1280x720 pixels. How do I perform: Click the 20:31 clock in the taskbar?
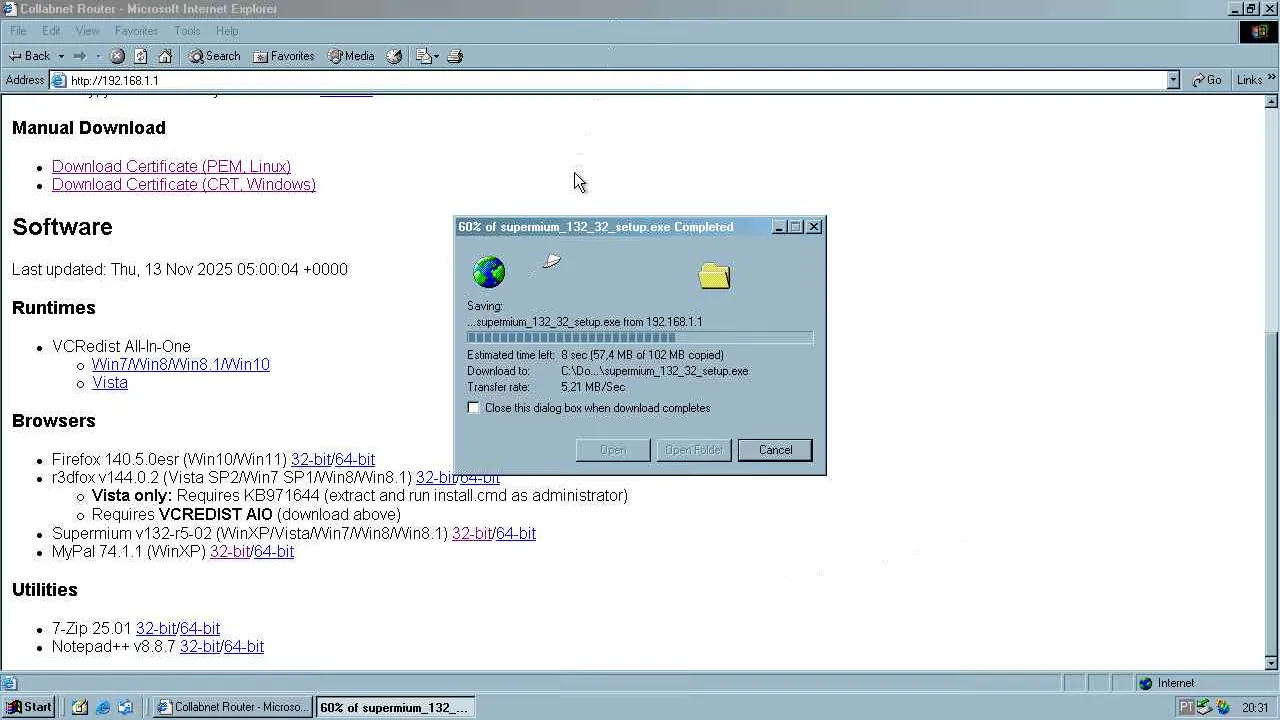(x=1255, y=707)
